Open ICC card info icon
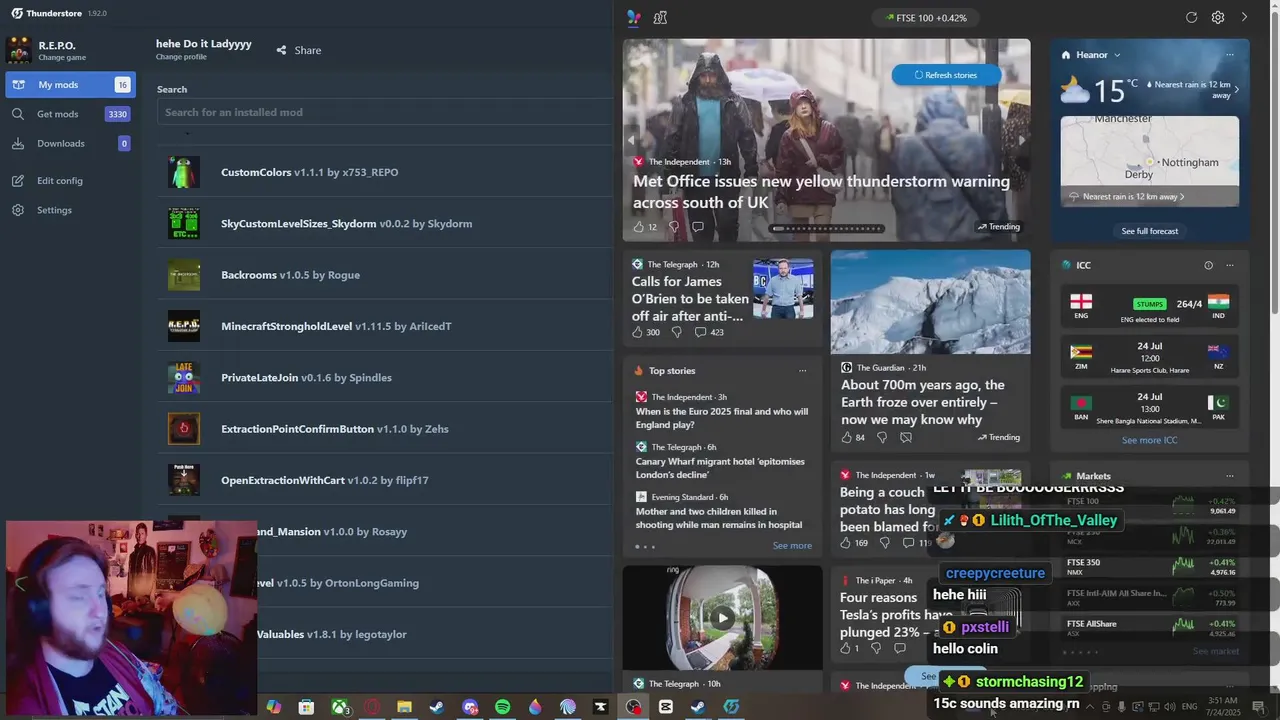1280x720 pixels. tap(1208, 265)
